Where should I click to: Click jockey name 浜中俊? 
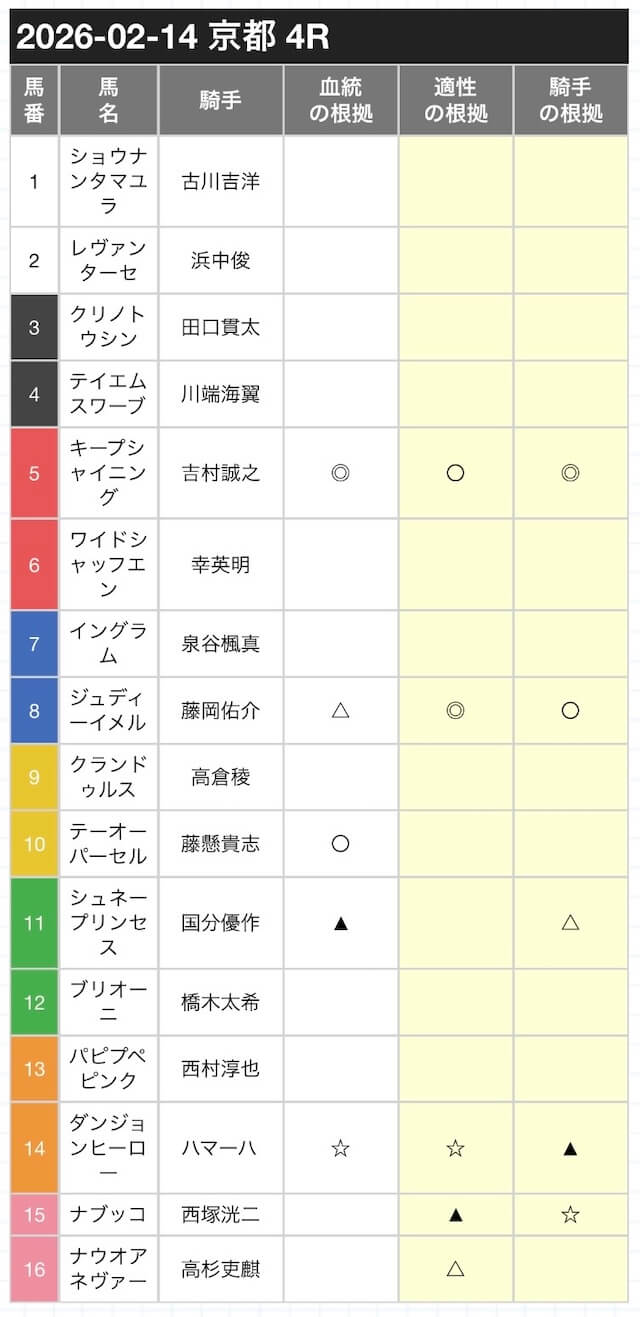coord(220,260)
